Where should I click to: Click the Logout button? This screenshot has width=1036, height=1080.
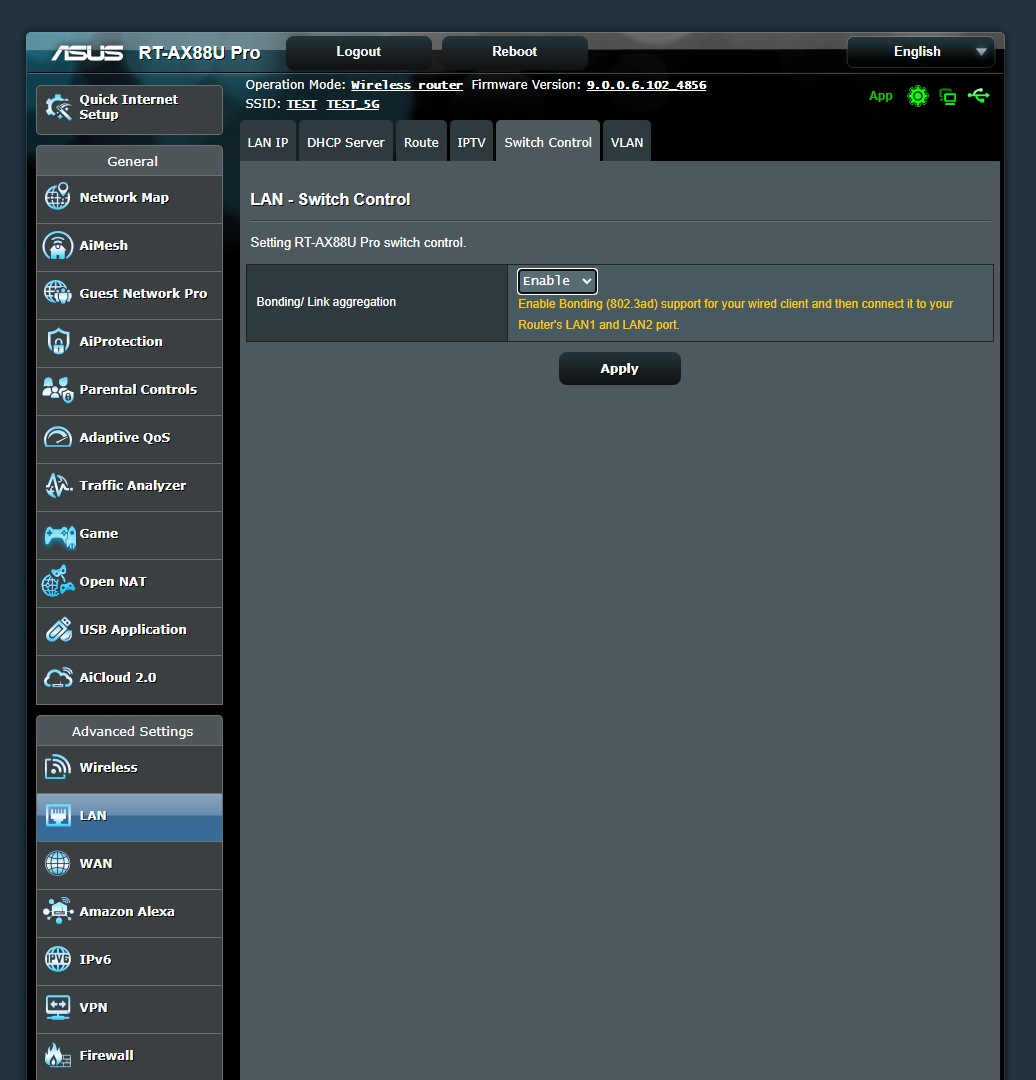(x=358, y=52)
